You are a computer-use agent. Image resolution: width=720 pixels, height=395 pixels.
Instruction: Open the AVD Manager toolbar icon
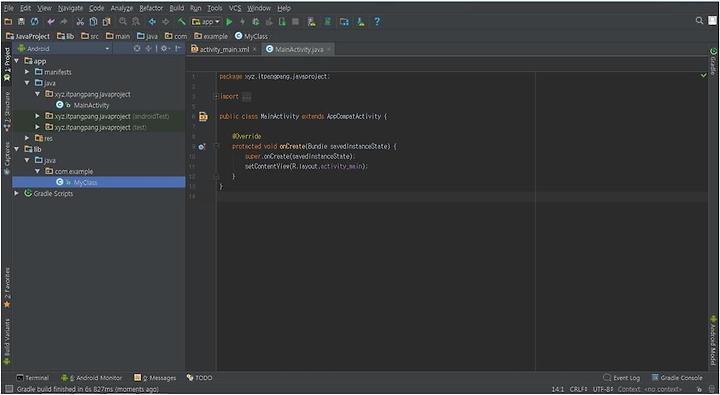[x=312, y=22]
